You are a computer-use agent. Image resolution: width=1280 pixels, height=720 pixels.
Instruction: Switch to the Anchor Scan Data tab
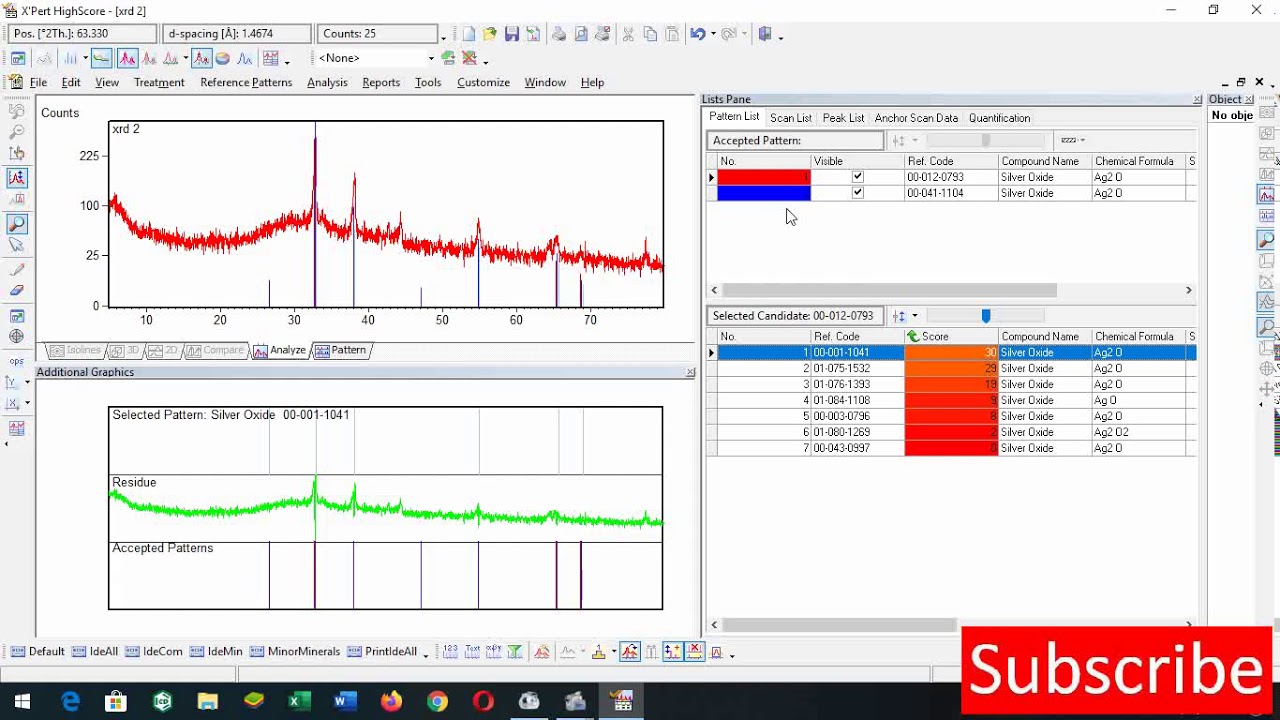click(x=916, y=118)
